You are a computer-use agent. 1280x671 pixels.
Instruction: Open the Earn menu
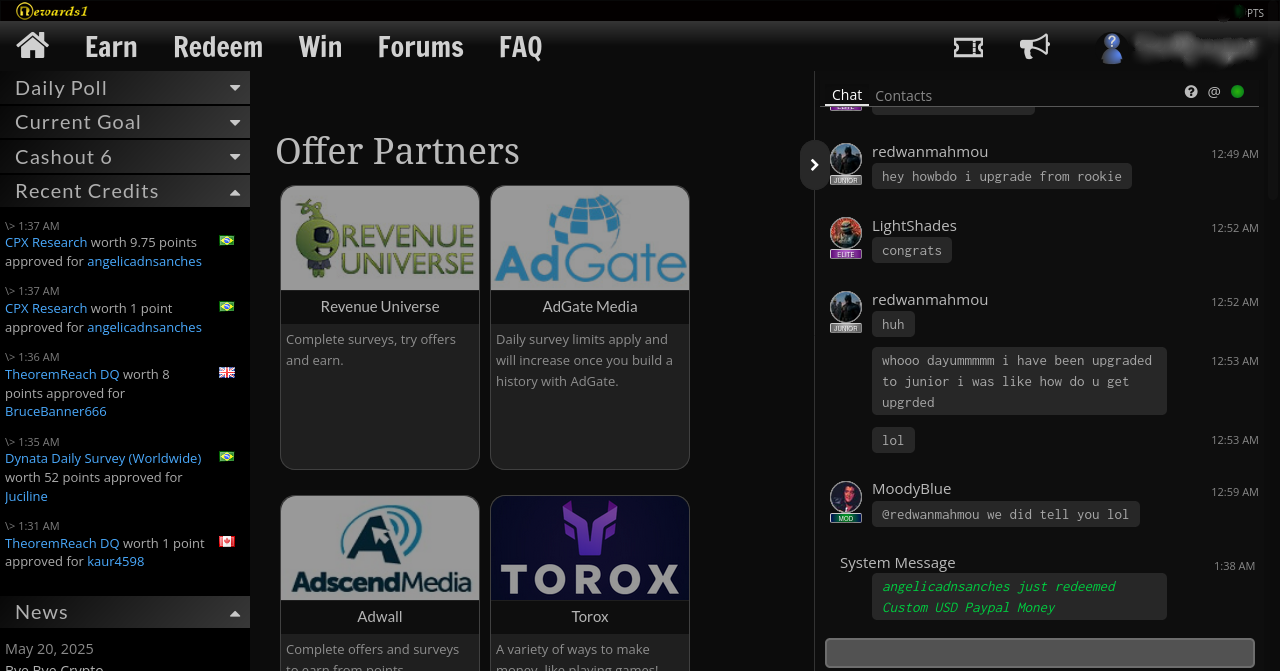[111, 47]
